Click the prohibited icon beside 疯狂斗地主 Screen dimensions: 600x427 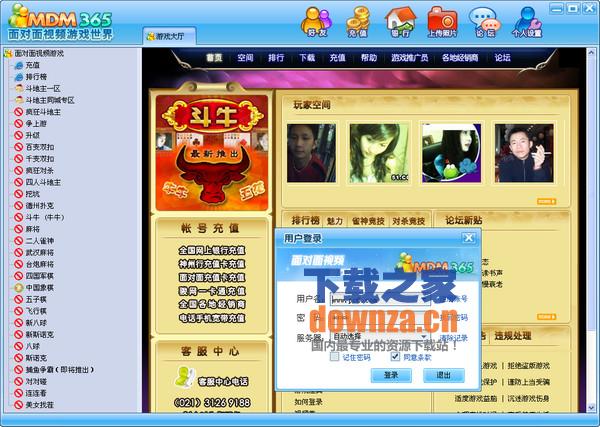point(19,112)
